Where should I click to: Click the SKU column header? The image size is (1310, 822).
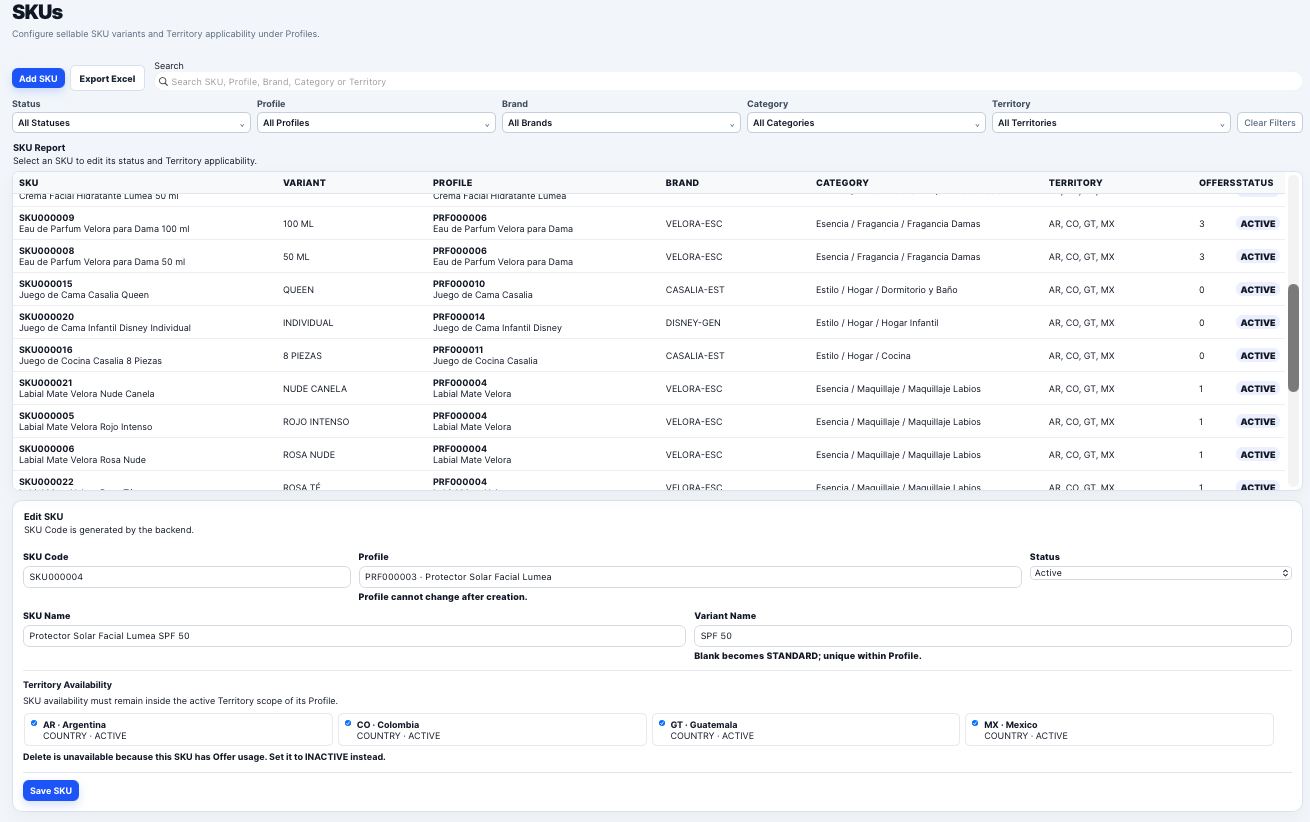pyautogui.click(x=29, y=183)
